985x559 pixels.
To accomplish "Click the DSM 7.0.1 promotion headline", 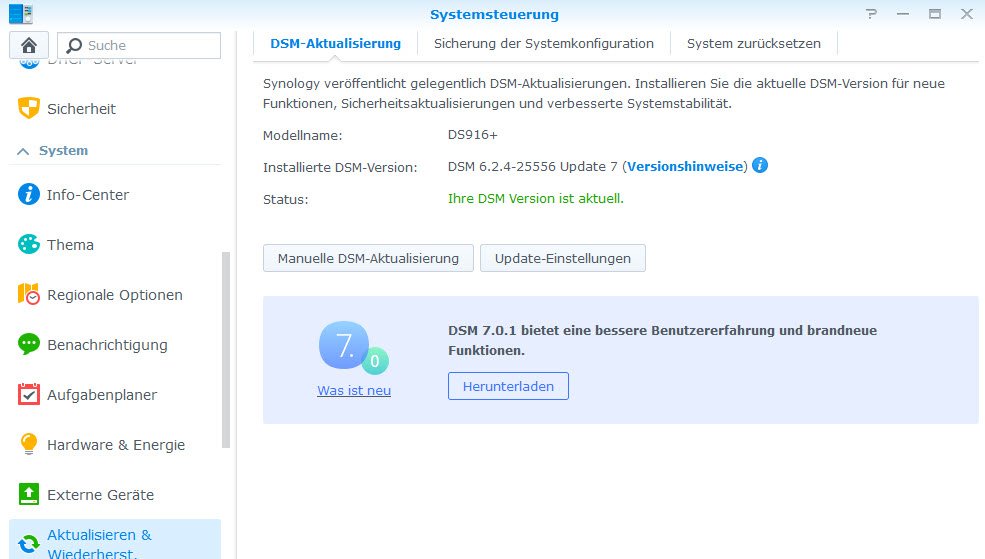I will (x=663, y=340).
